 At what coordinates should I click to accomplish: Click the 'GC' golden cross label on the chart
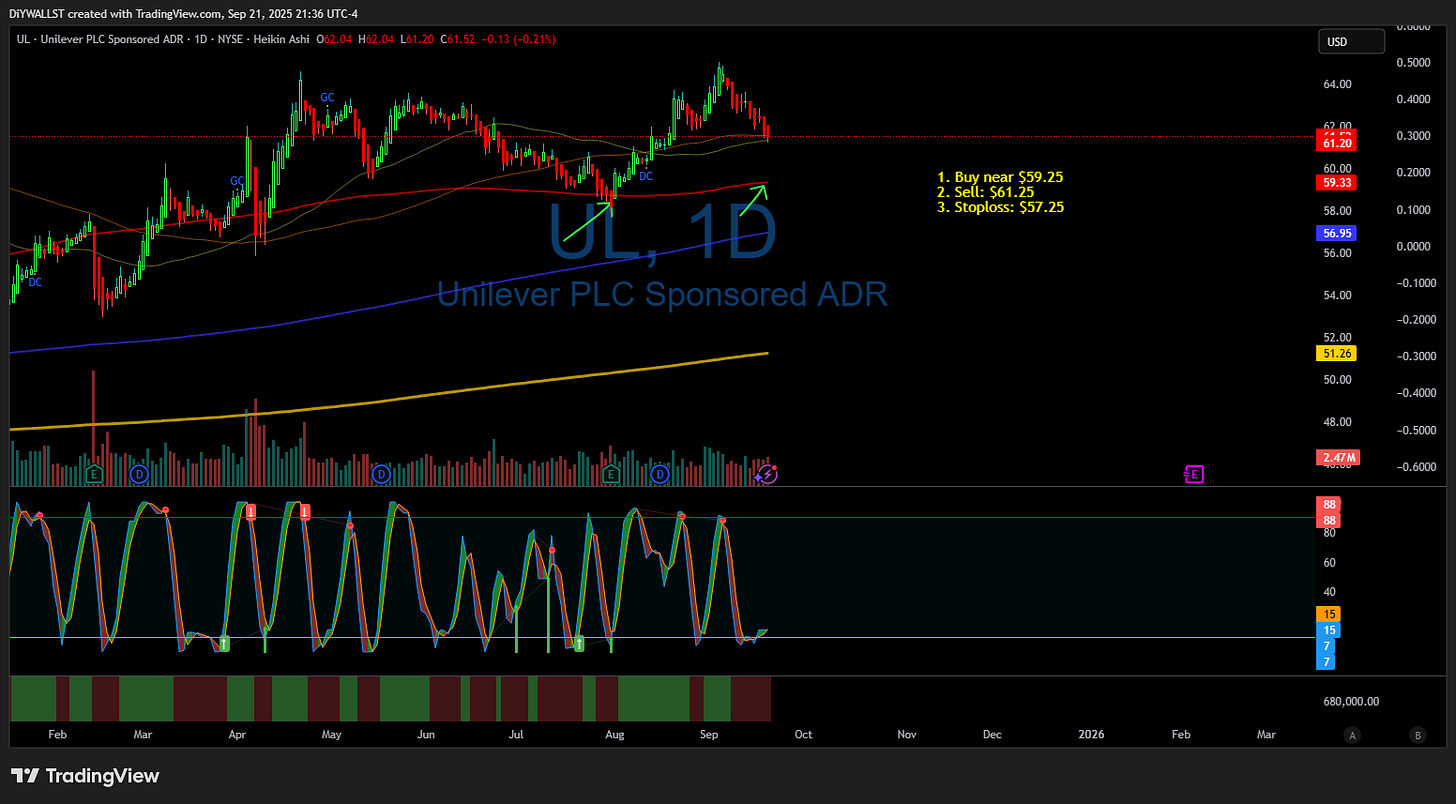tap(325, 97)
